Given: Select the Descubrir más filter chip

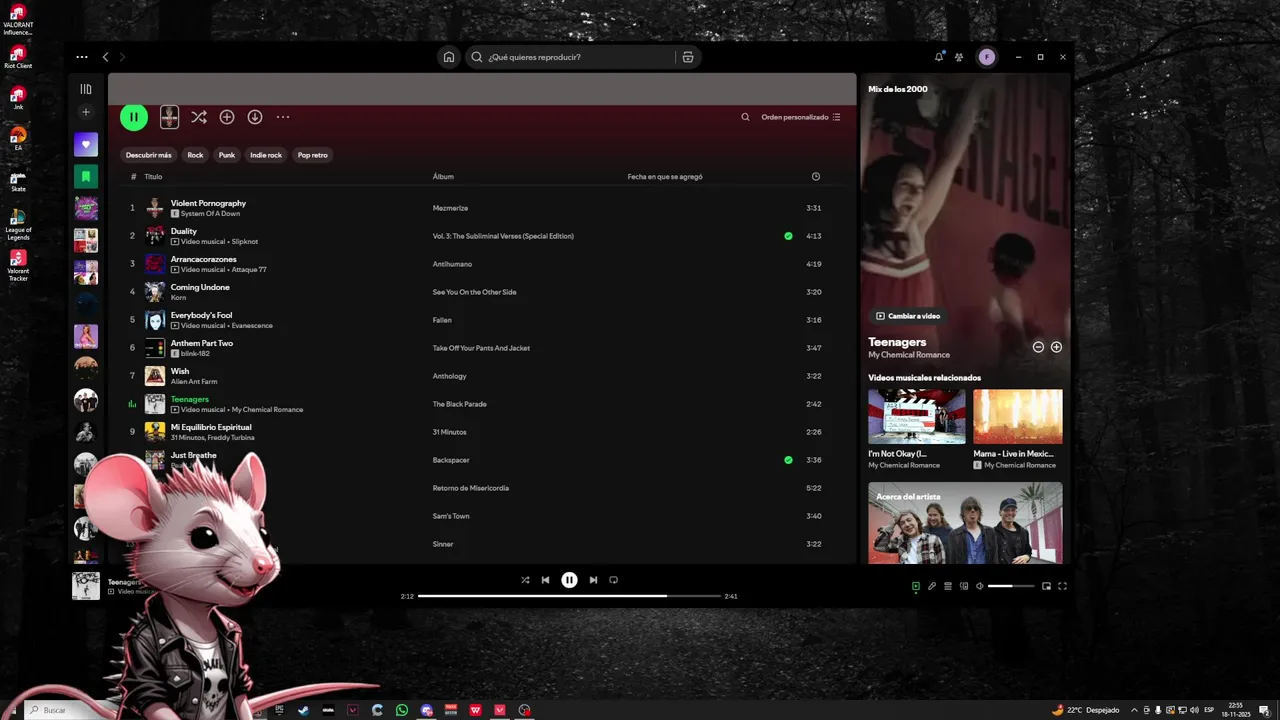Looking at the screenshot, I should pos(149,155).
